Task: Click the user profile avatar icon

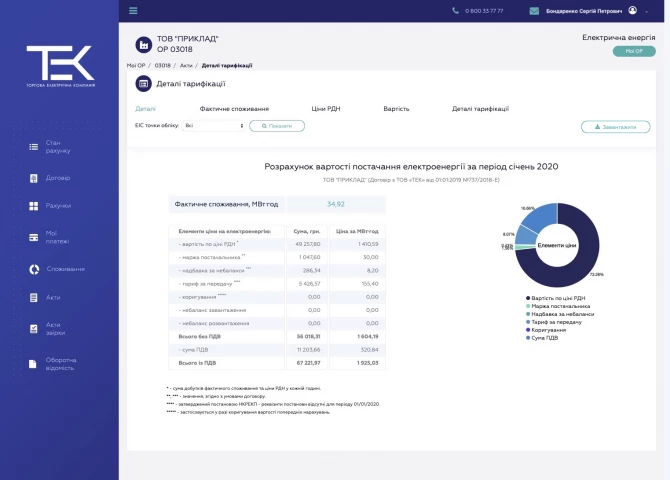Action: pos(632,10)
